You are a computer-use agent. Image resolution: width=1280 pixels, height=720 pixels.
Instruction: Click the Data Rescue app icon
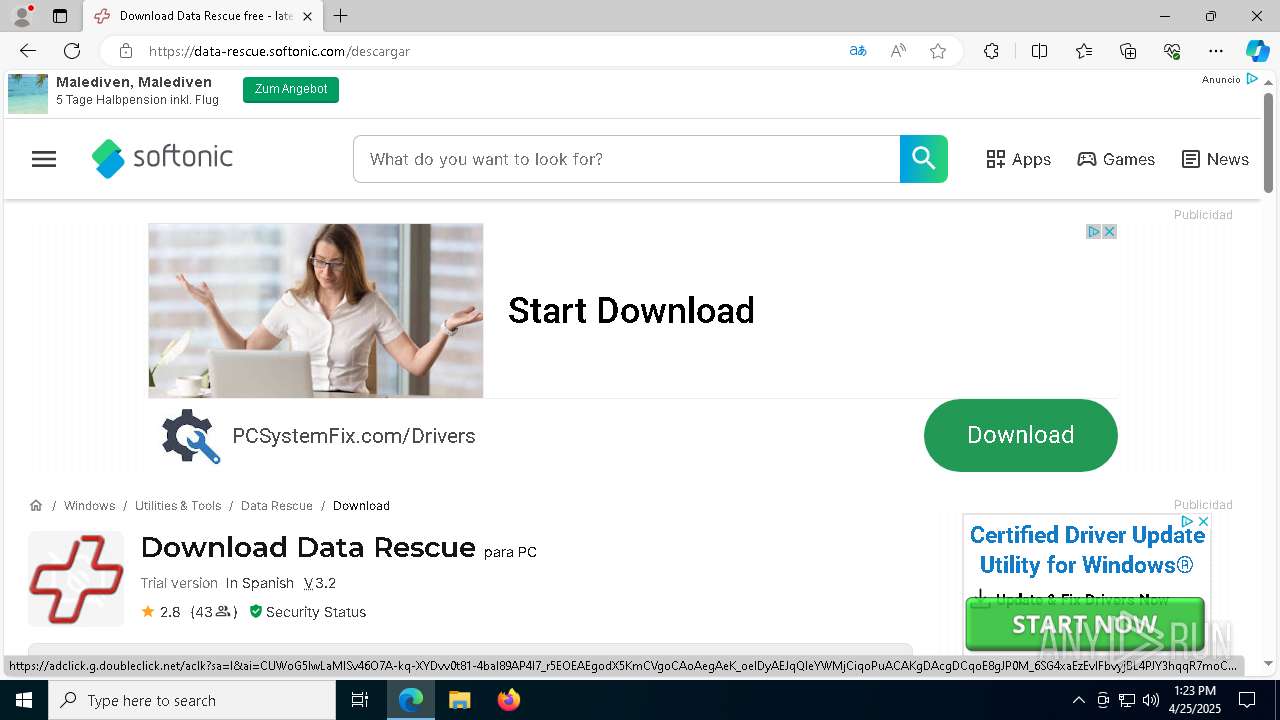click(76, 579)
